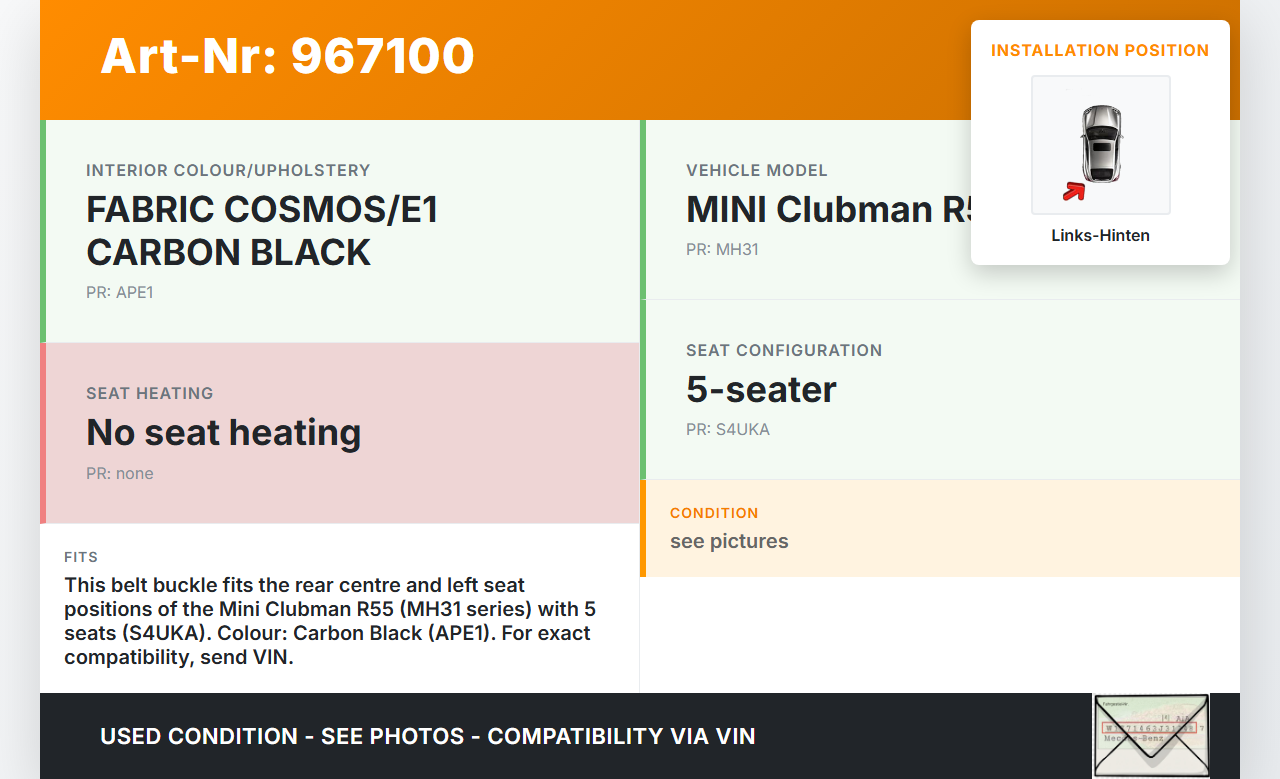
Task: Click the PR: APE1 code
Action: tap(120, 293)
